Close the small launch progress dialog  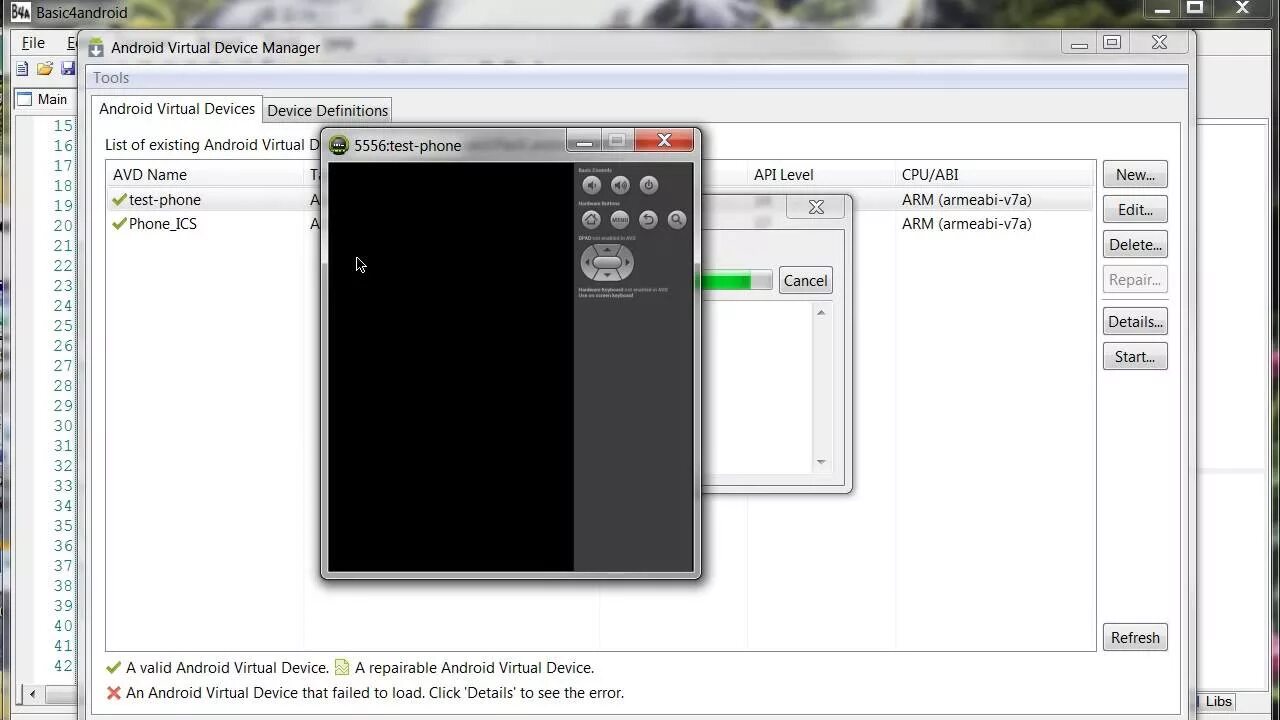[816, 207]
